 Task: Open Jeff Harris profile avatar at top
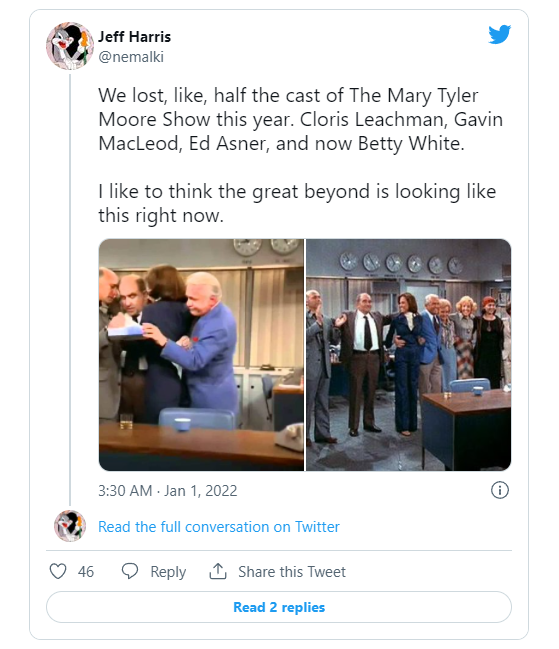(70, 46)
